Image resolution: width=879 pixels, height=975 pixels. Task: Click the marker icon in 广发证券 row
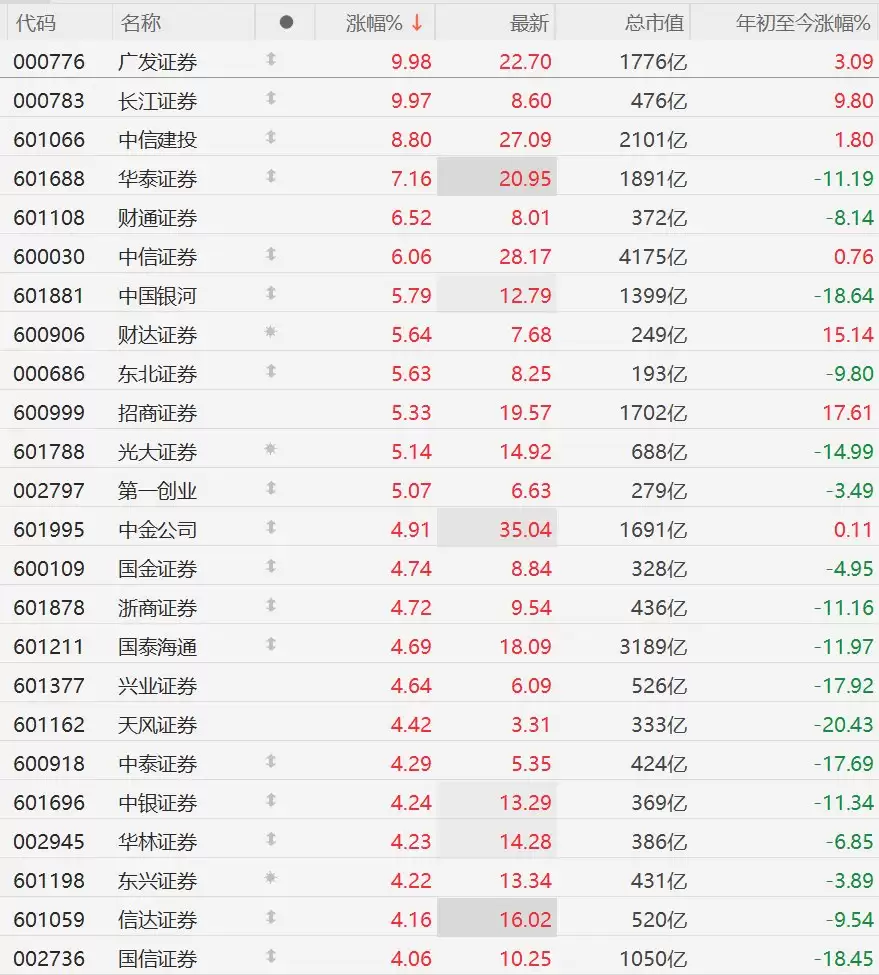pos(270,60)
